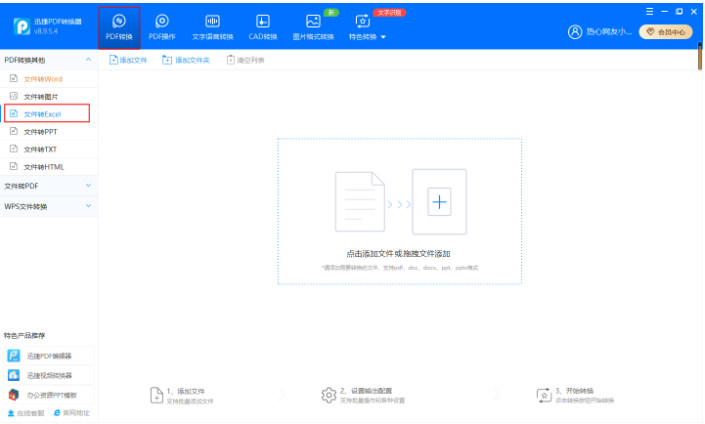This screenshot has width=705, height=424.
Task: Open 迅捷PDF编辑器 recommended product
Action: [x=48, y=356]
